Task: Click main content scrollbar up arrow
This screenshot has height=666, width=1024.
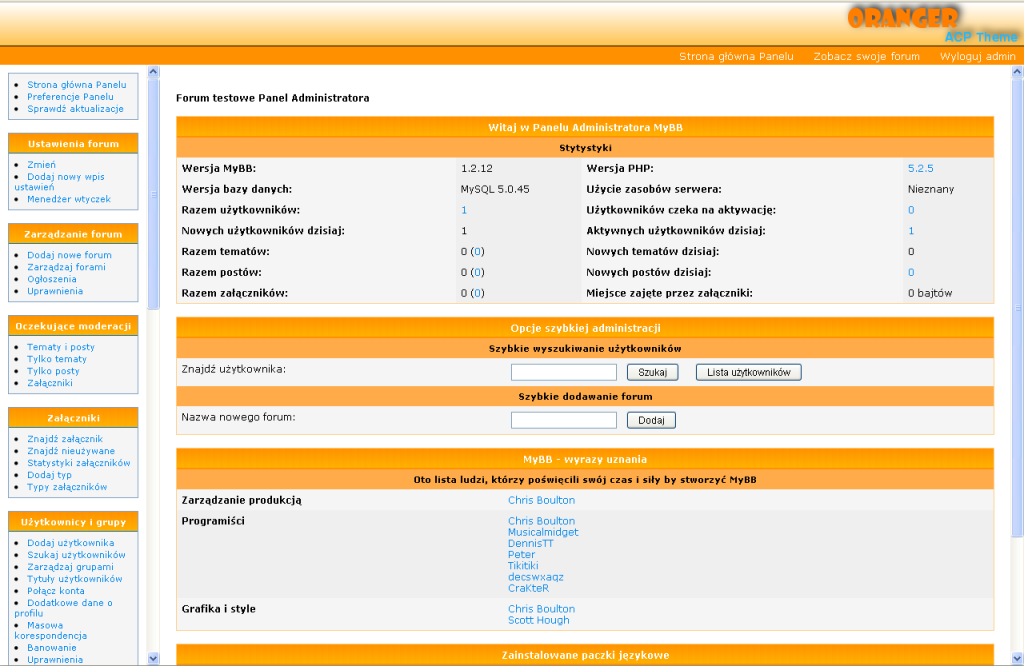Action: 1017,72
